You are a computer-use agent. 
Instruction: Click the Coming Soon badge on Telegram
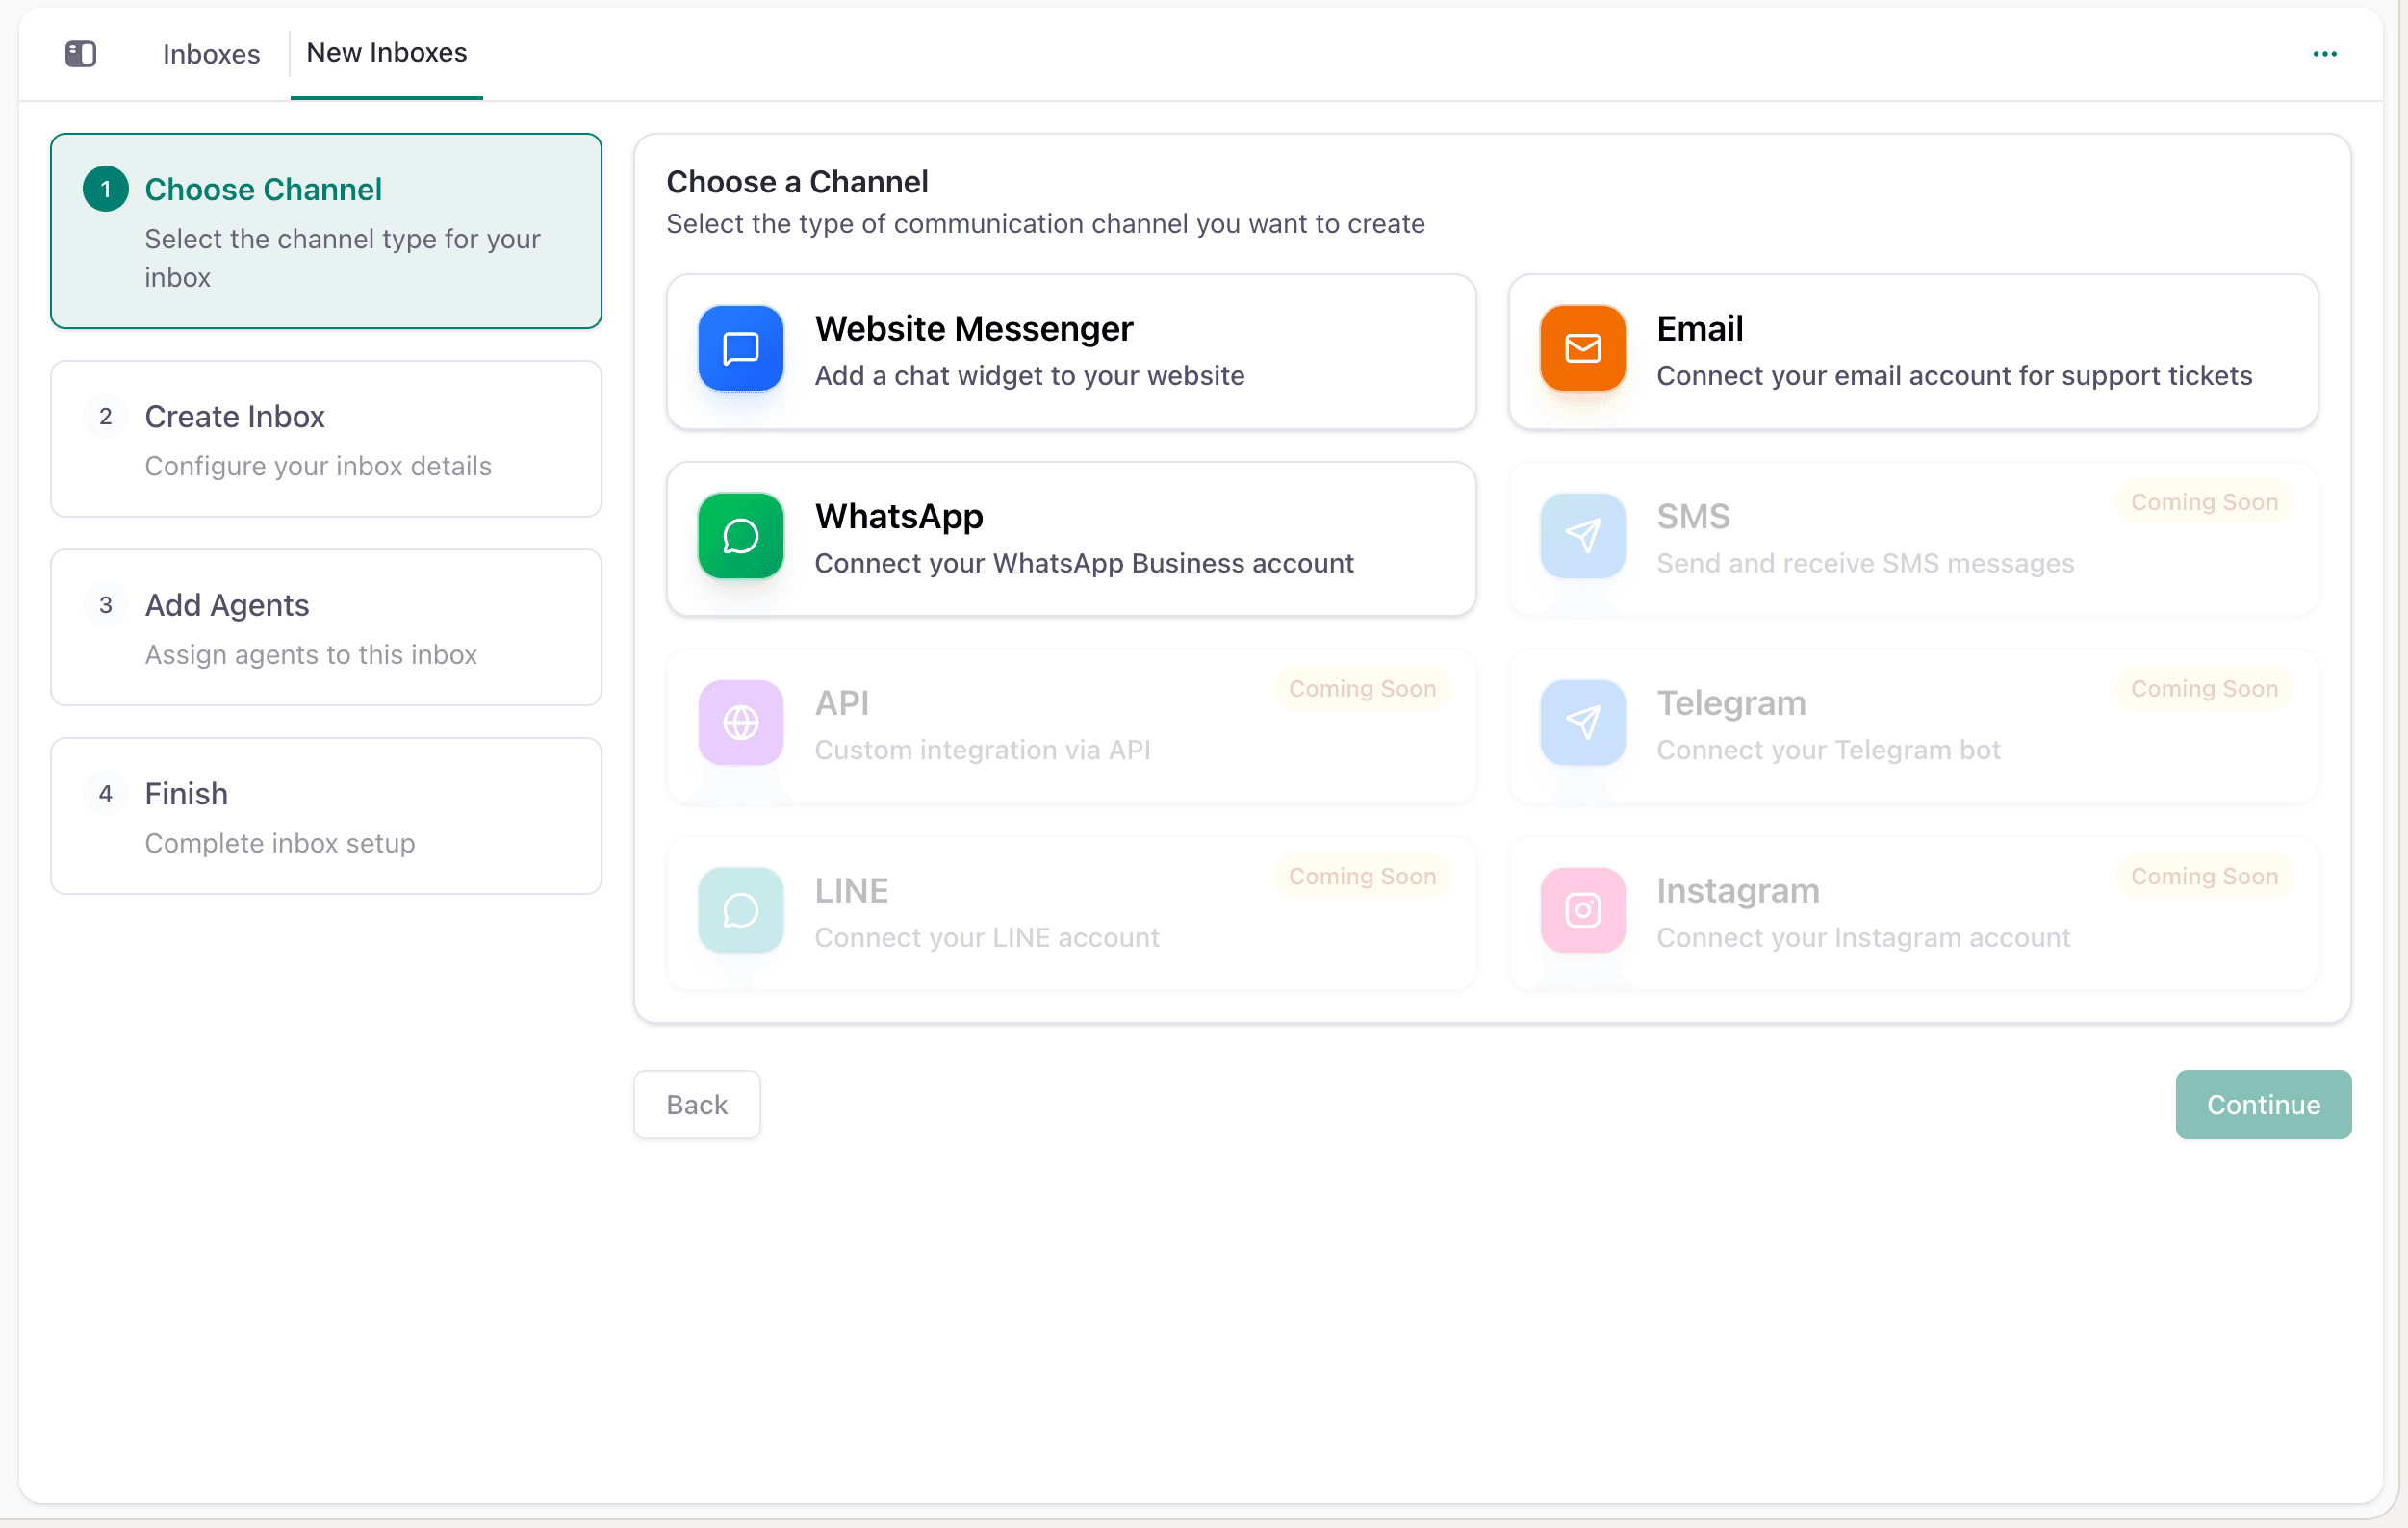[x=2204, y=689]
